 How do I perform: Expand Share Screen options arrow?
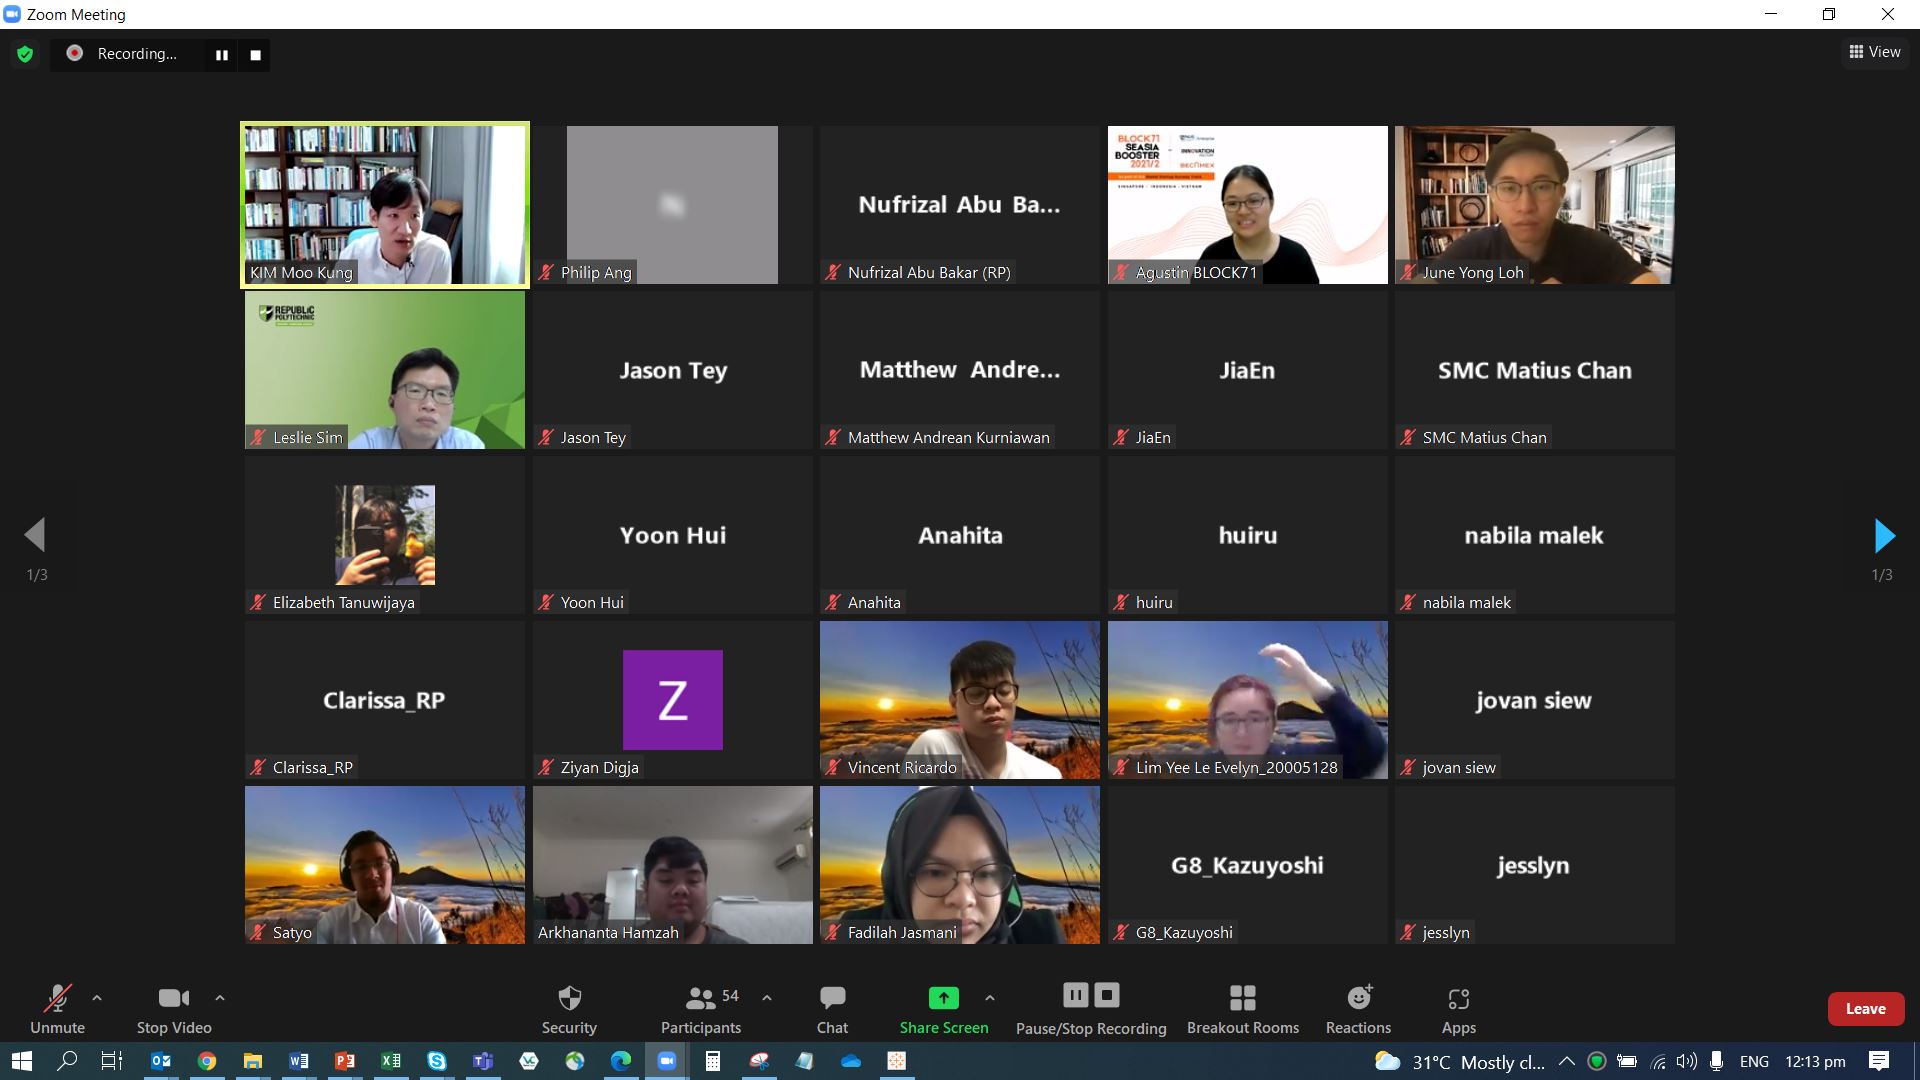click(990, 998)
